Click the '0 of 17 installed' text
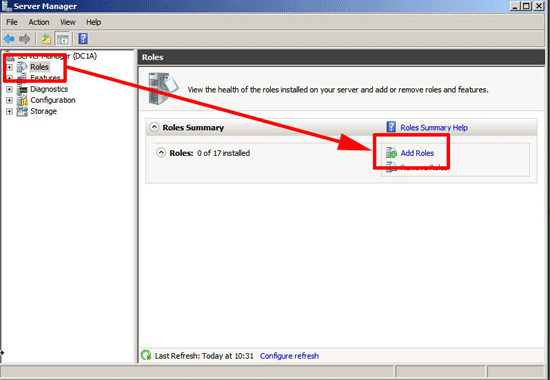The image size is (550, 380). (x=223, y=153)
